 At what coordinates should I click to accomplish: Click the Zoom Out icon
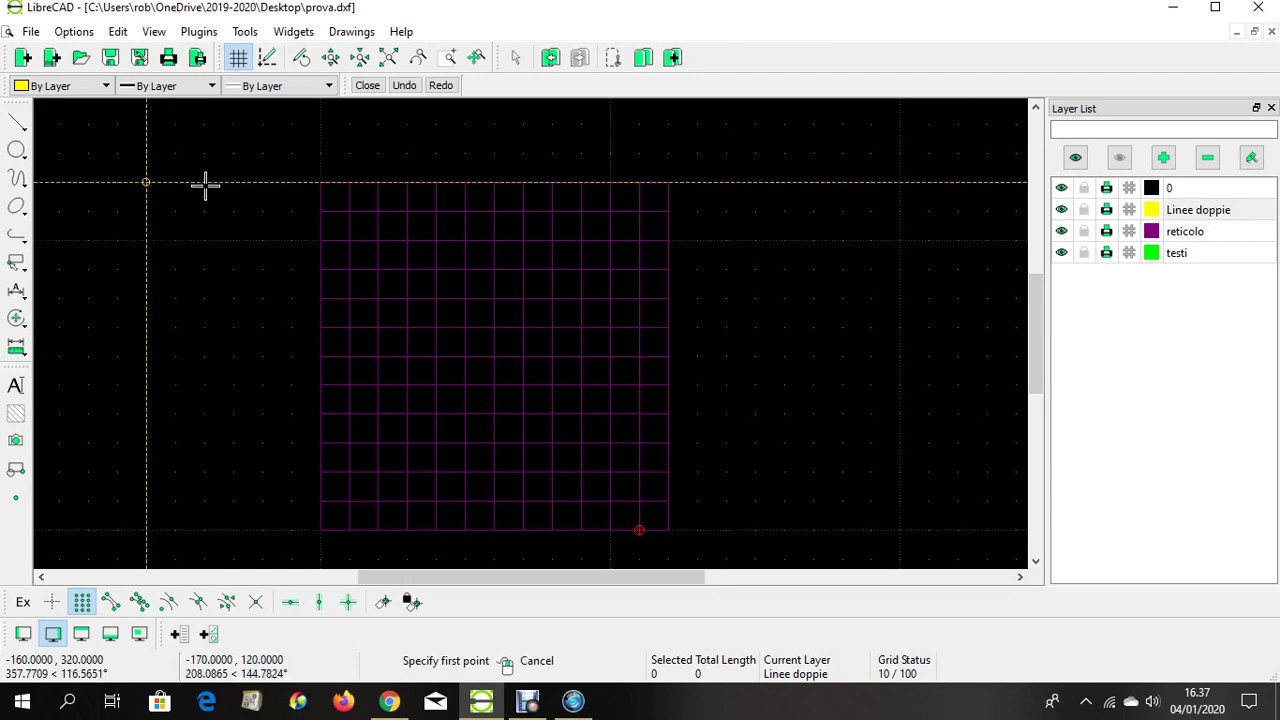(359, 58)
